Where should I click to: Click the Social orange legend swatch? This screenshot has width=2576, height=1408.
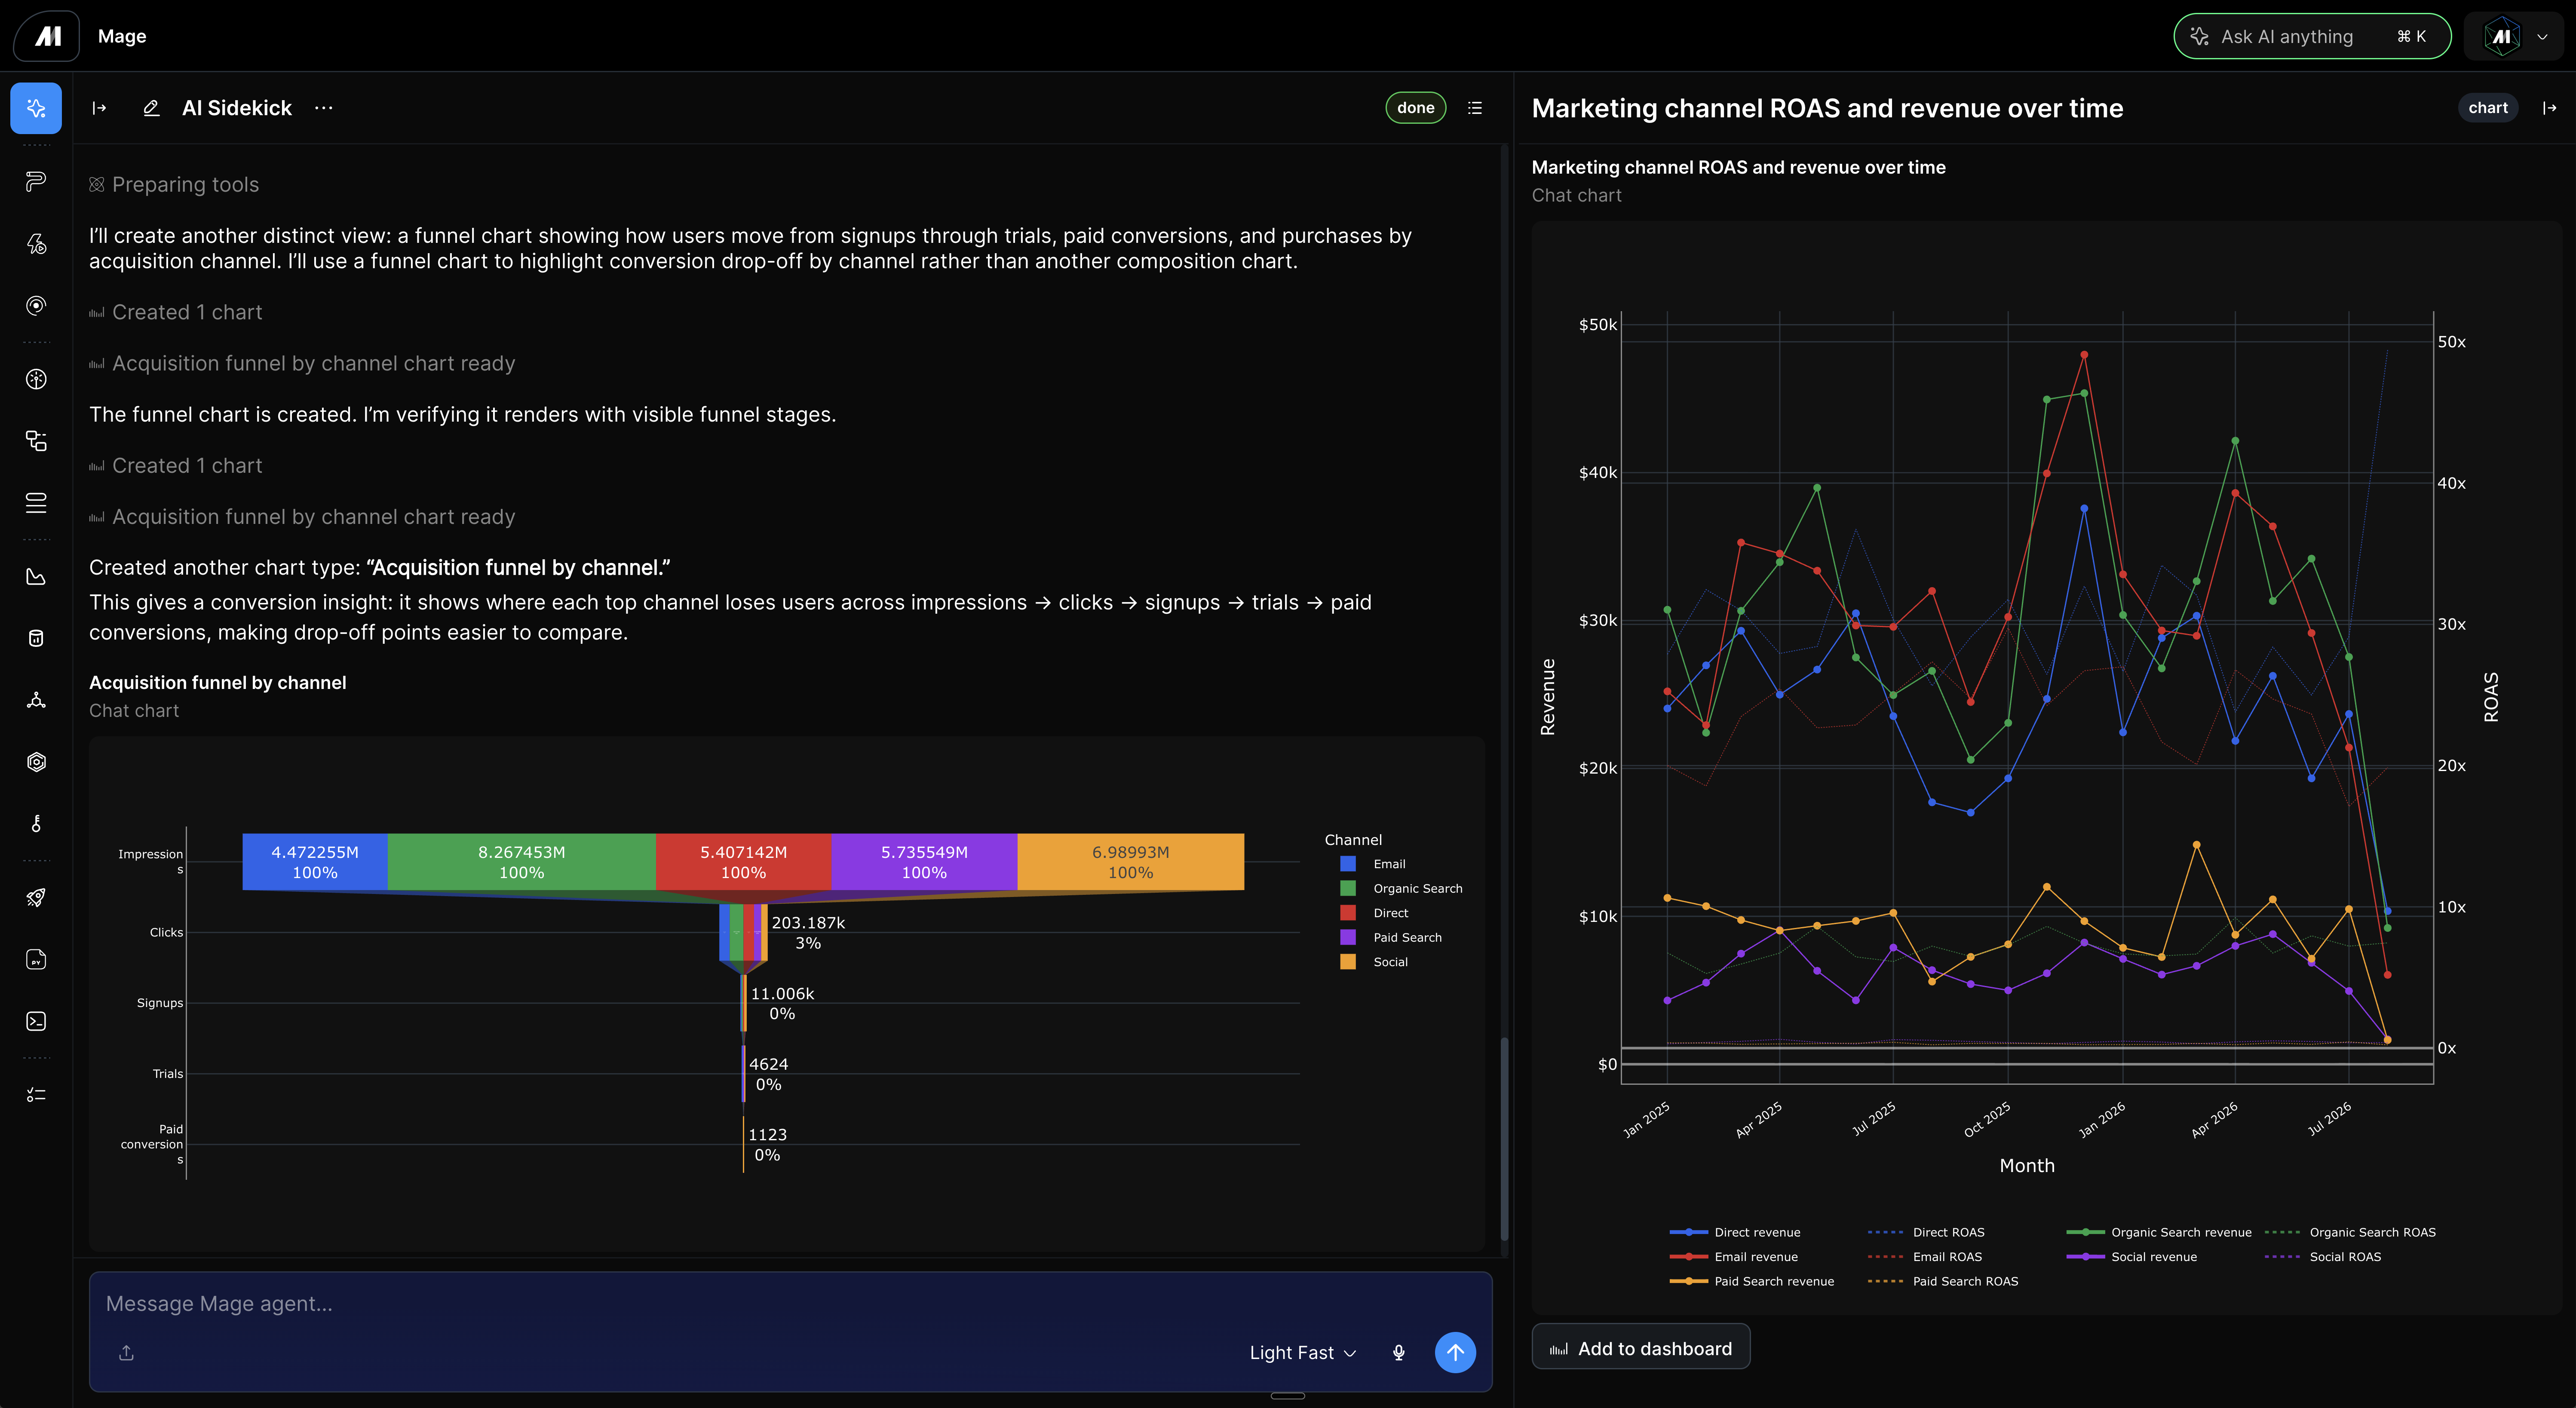1348,962
